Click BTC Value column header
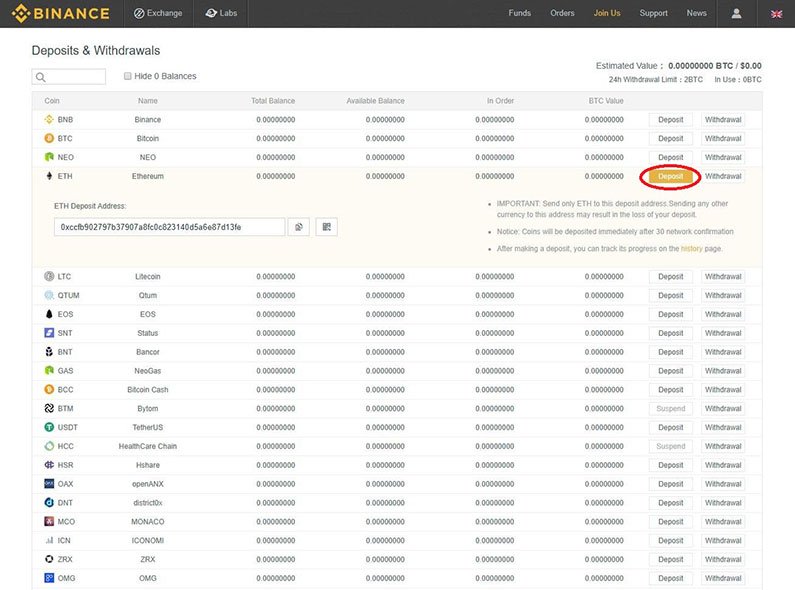Screen dimensions: 795x590 [x=606, y=101]
